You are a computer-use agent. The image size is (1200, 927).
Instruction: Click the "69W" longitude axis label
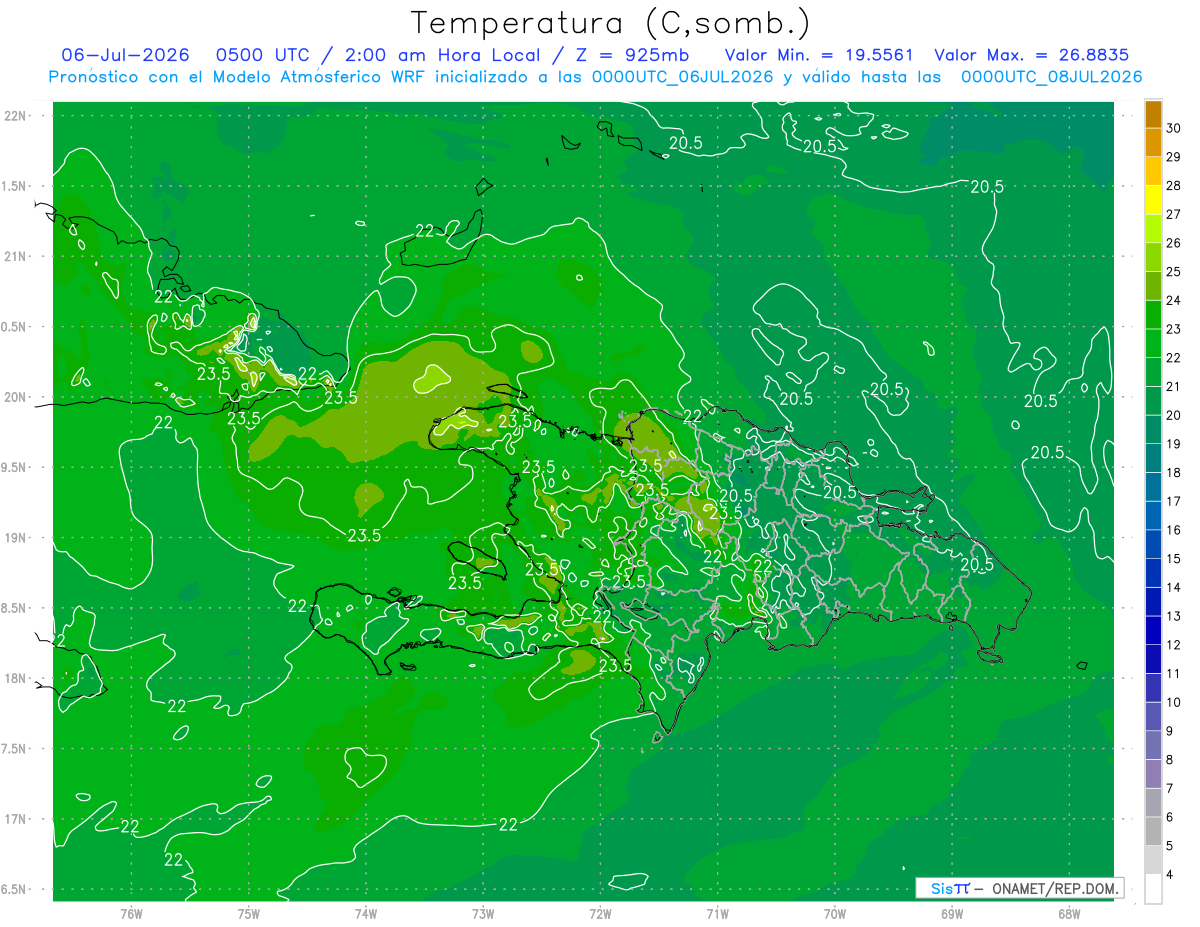[951, 913]
